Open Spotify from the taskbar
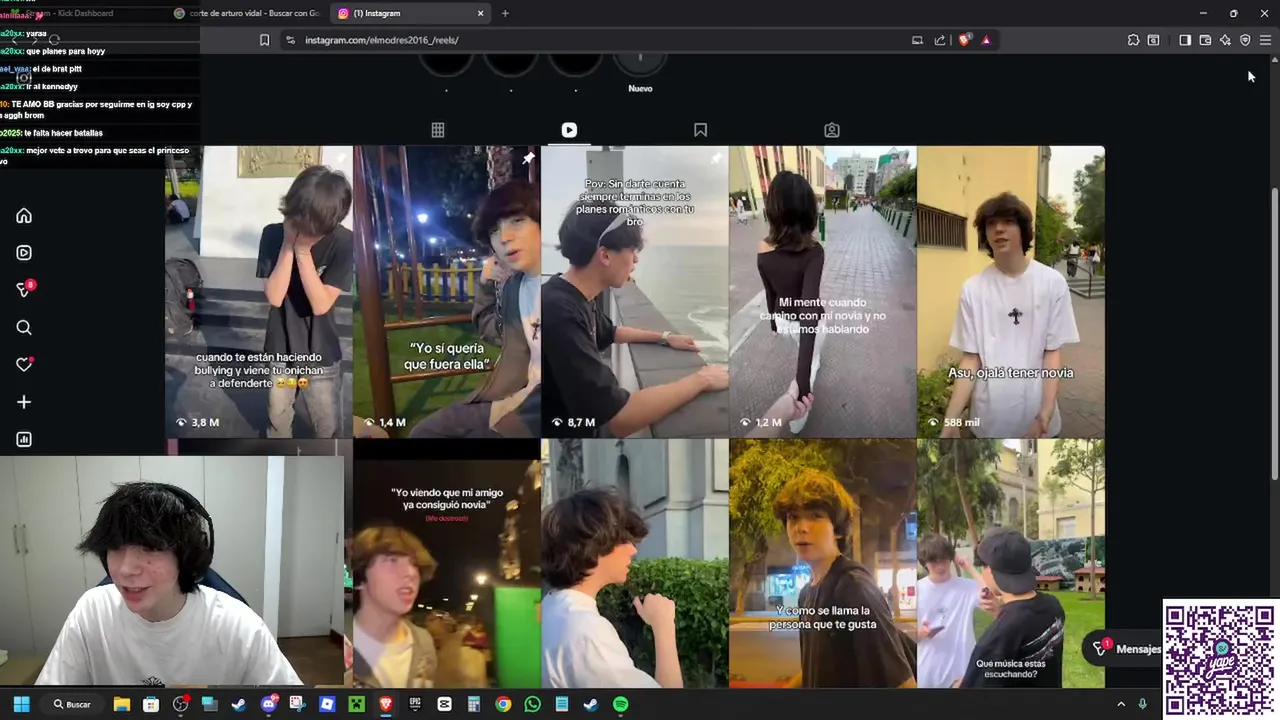Viewport: 1280px width, 720px height. 620,704
